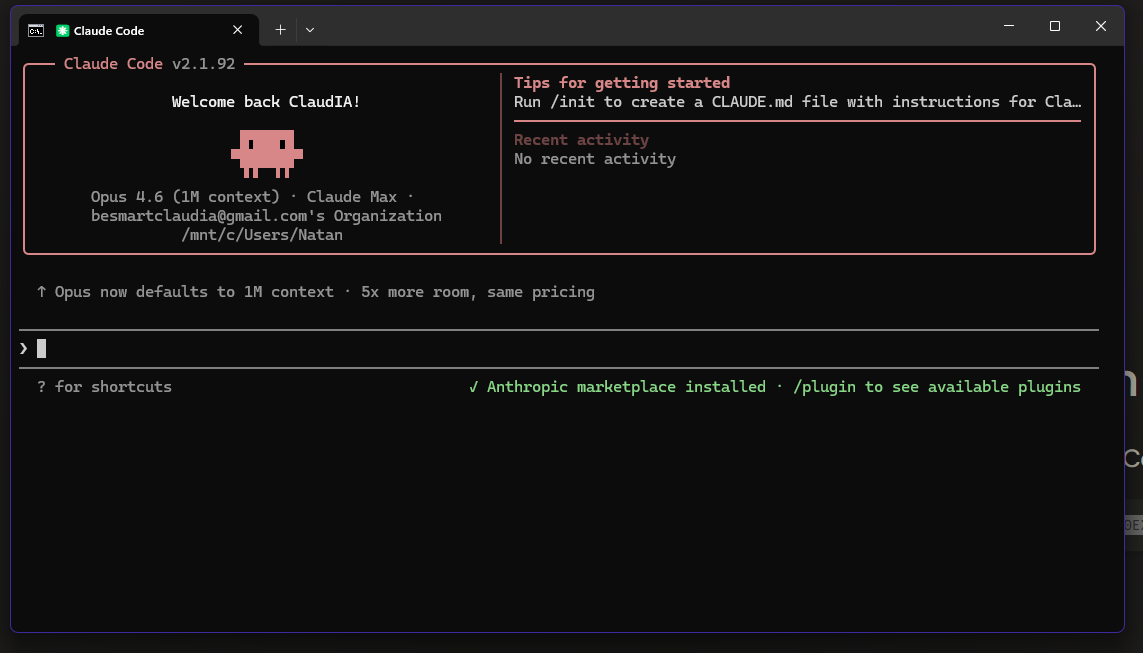Viewport: 1143px width, 653px height.
Task: Click the prompt chevron symbol
Action: point(24,348)
